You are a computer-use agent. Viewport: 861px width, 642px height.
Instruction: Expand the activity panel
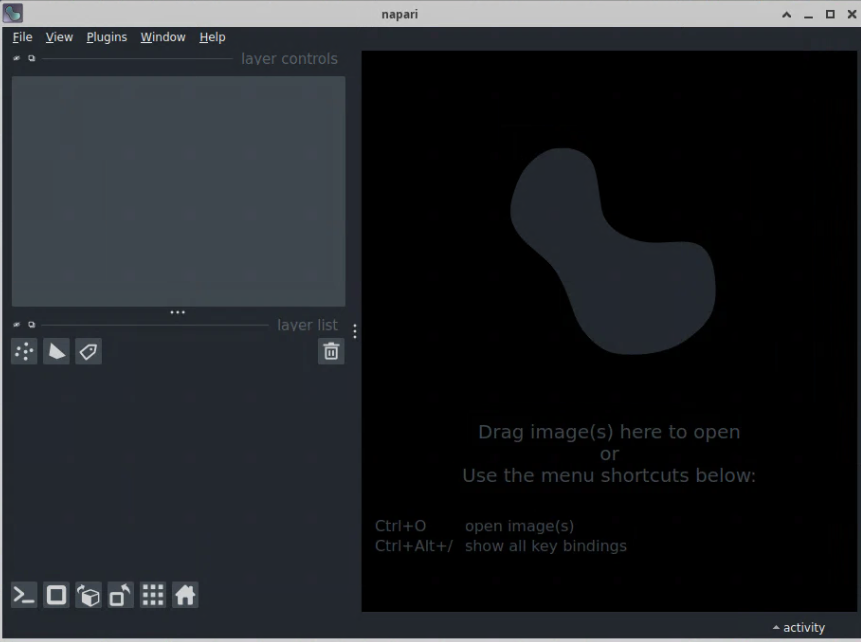[798, 628]
